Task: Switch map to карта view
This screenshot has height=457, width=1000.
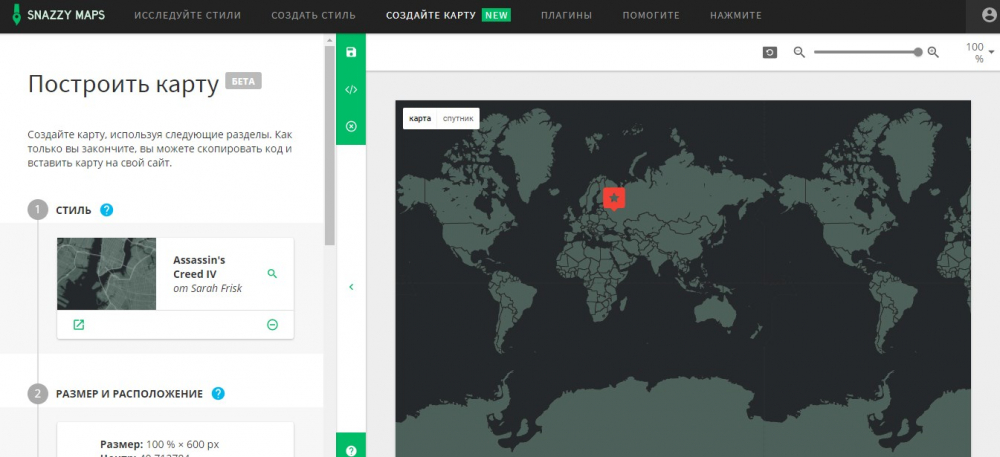Action: pyautogui.click(x=420, y=119)
